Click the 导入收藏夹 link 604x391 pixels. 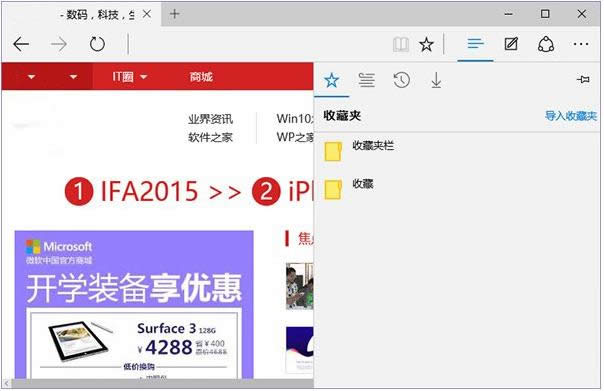click(570, 116)
